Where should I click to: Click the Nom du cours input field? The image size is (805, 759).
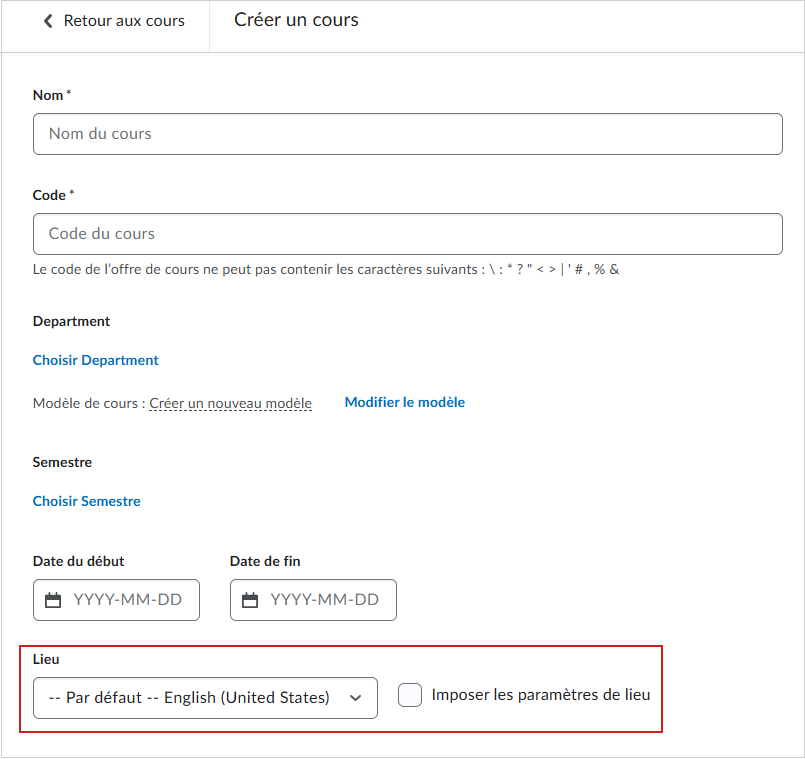point(407,134)
